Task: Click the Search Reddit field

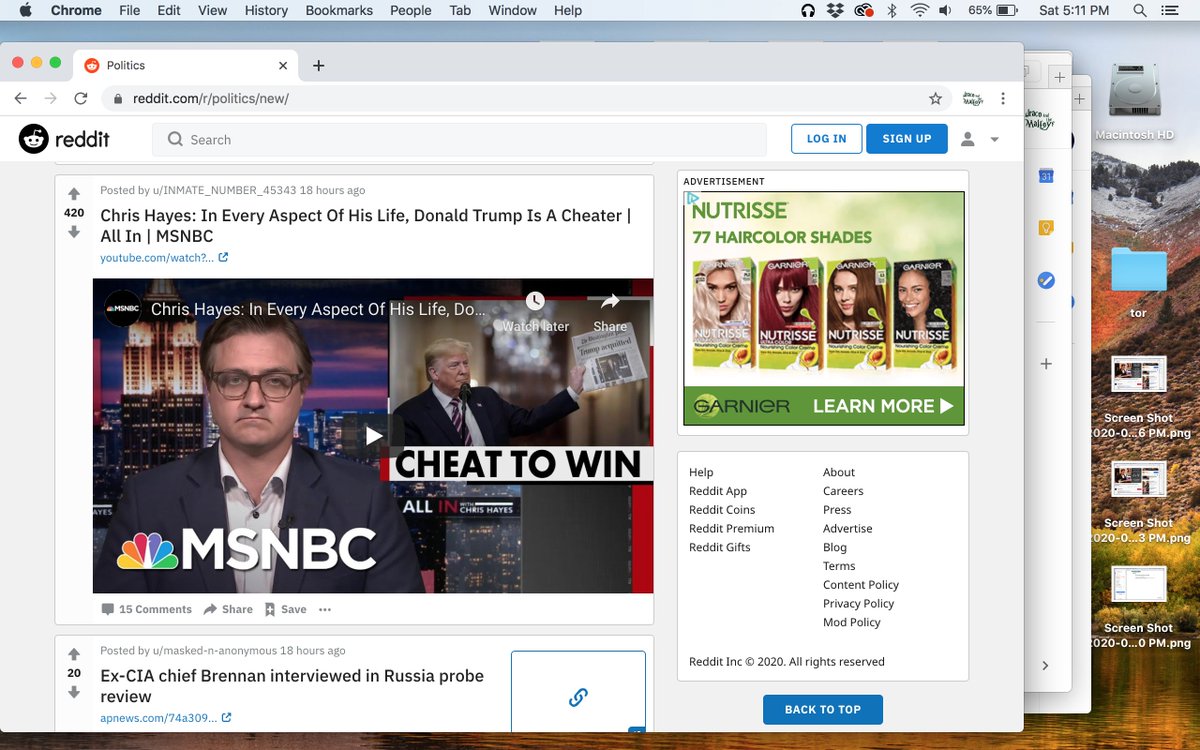Action: click(459, 139)
